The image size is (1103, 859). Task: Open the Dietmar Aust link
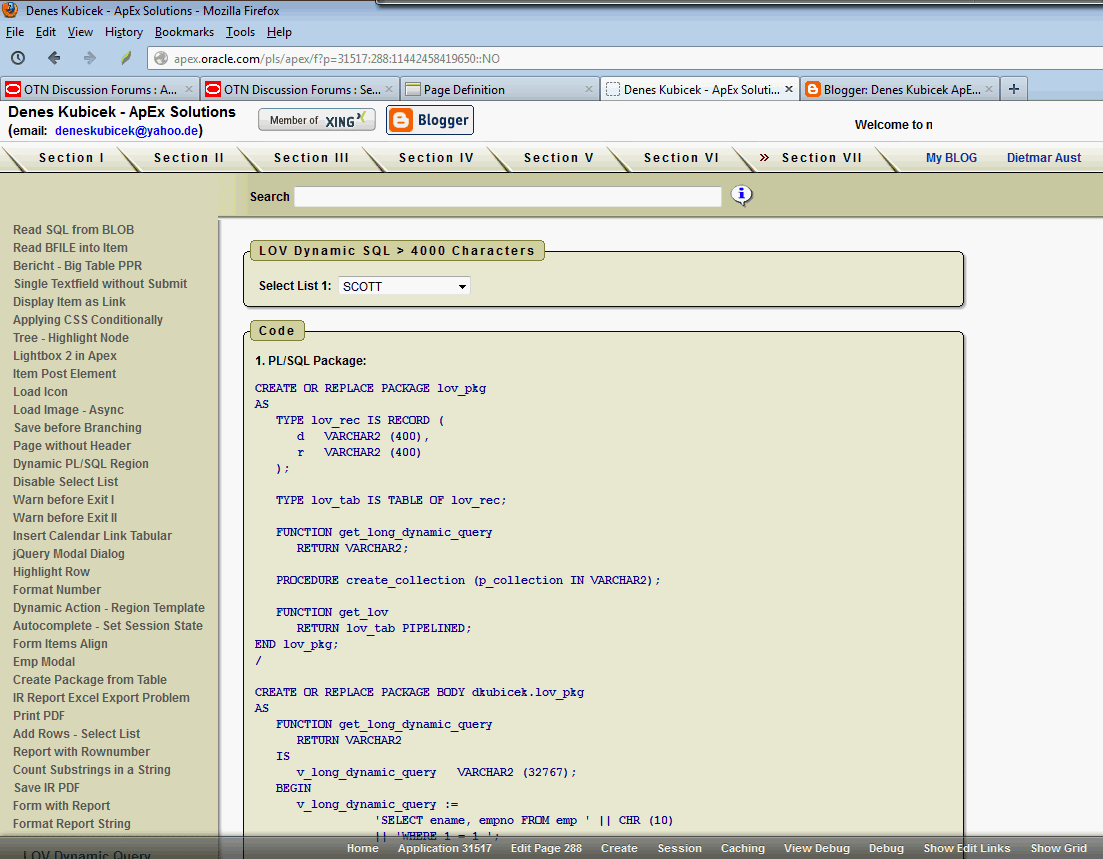(x=1043, y=158)
